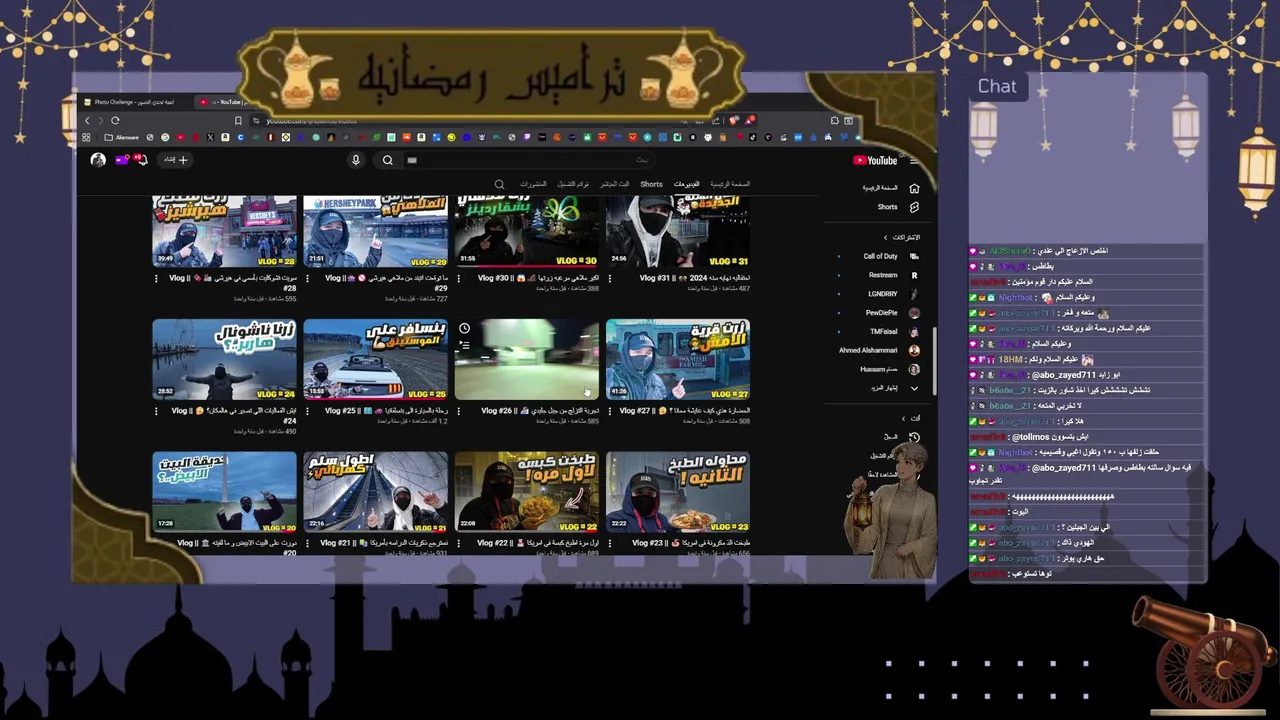Play the VLOG #31 video thumbnail
This screenshot has width=1280, height=720.
(x=678, y=232)
